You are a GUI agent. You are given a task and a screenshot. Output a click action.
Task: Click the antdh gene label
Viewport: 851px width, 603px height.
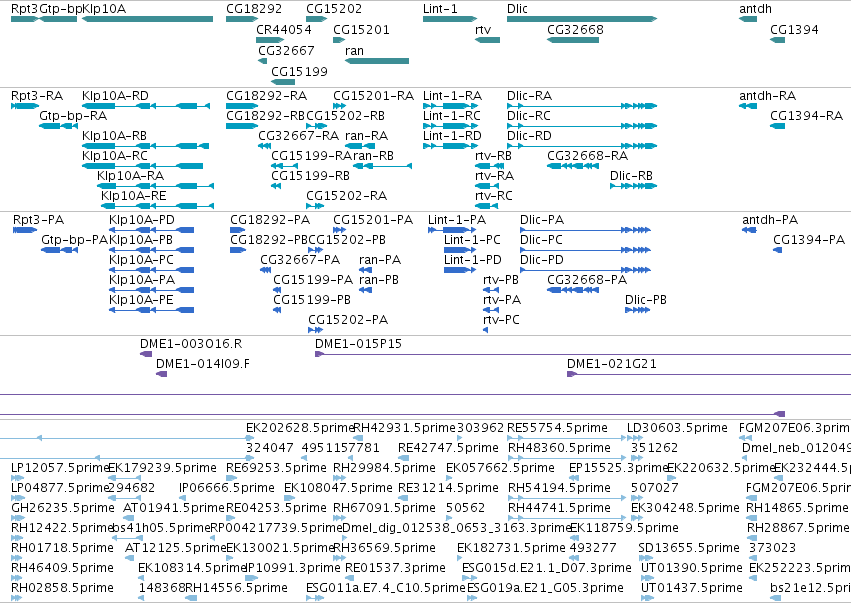pyautogui.click(x=755, y=9)
